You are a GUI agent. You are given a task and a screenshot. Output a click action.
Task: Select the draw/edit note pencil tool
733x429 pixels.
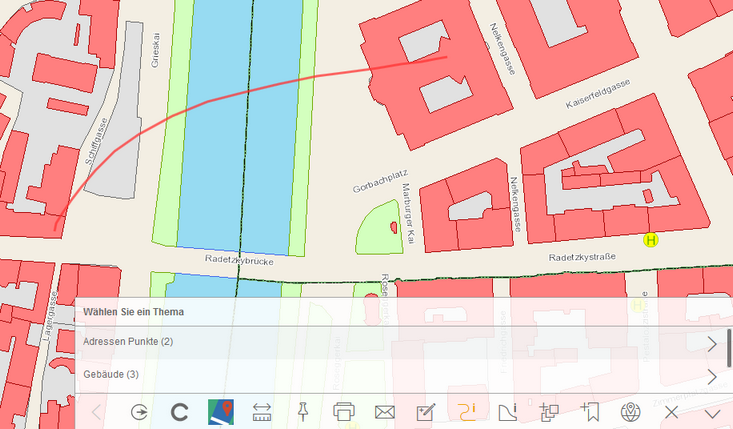click(x=426, y=412)
